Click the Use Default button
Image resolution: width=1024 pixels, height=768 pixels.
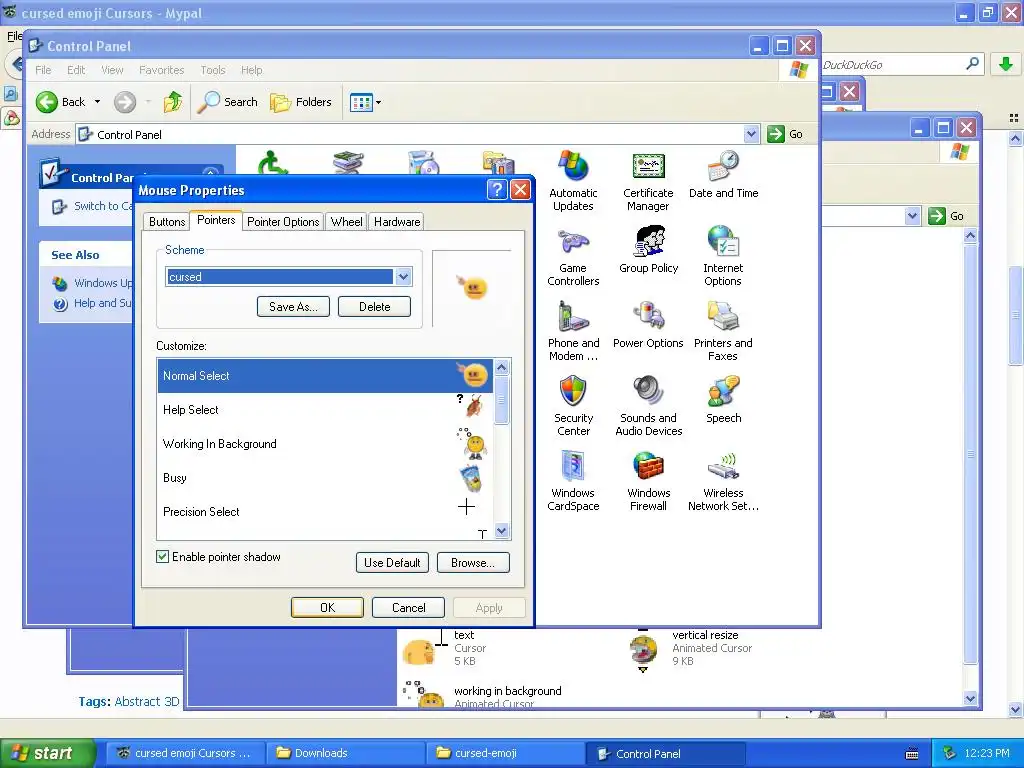point(392,562)
